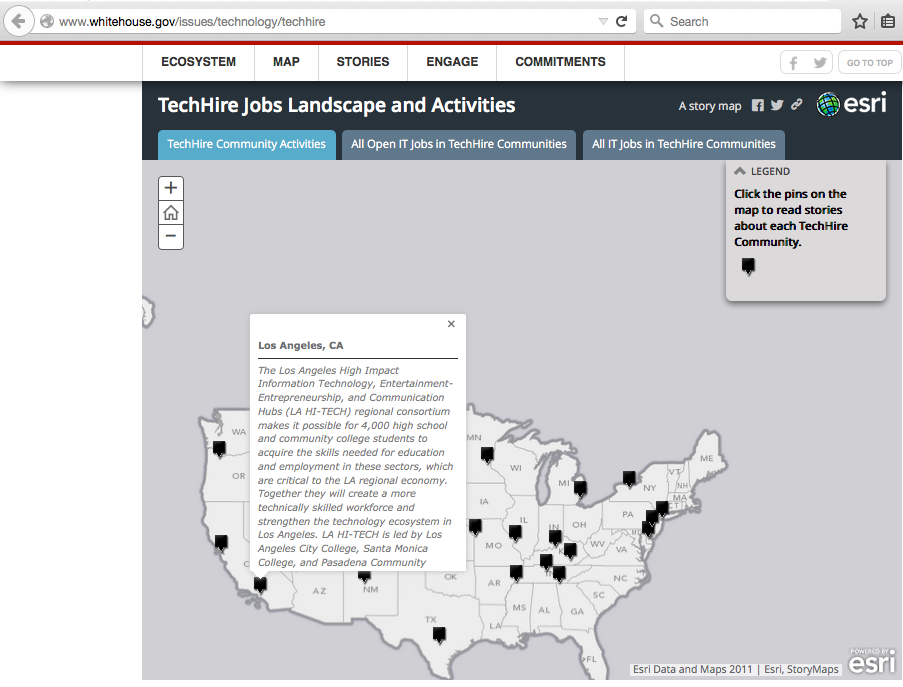Viewport: 903px width, 687px height.
Task: Share on Facebook from the page nav bar
Action: pos(794,63)
